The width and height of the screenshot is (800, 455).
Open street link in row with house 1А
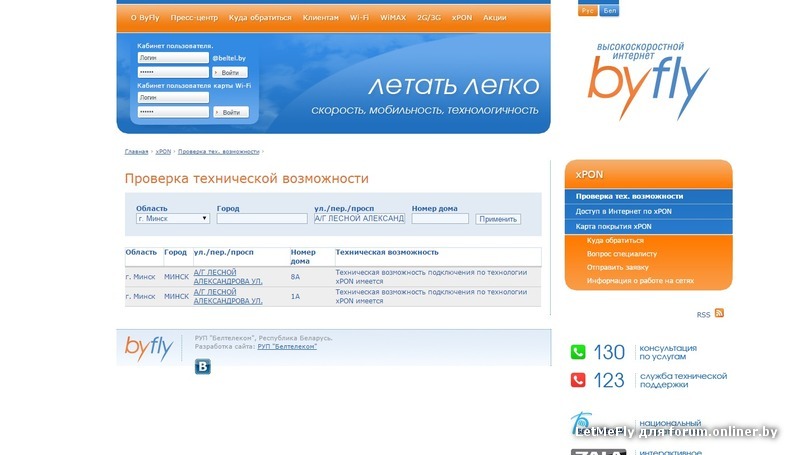(x=228, y=296)
